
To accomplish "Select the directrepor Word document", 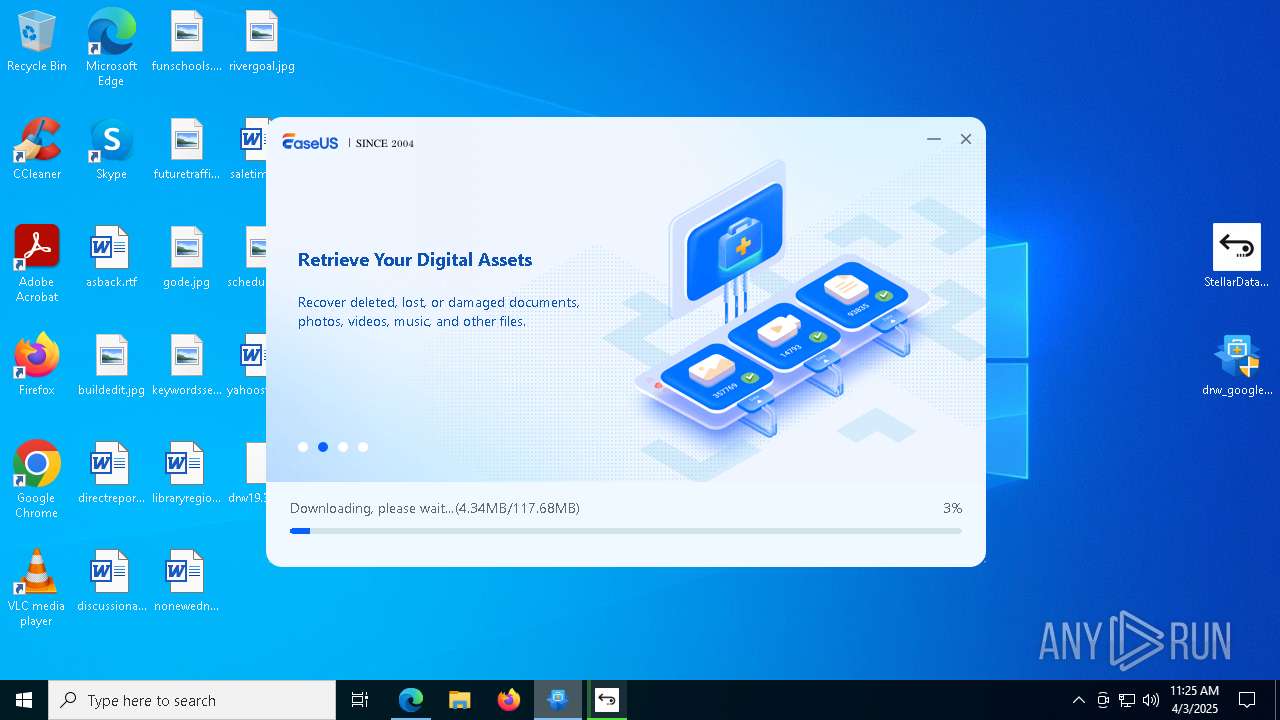I will tap(111, 474).
